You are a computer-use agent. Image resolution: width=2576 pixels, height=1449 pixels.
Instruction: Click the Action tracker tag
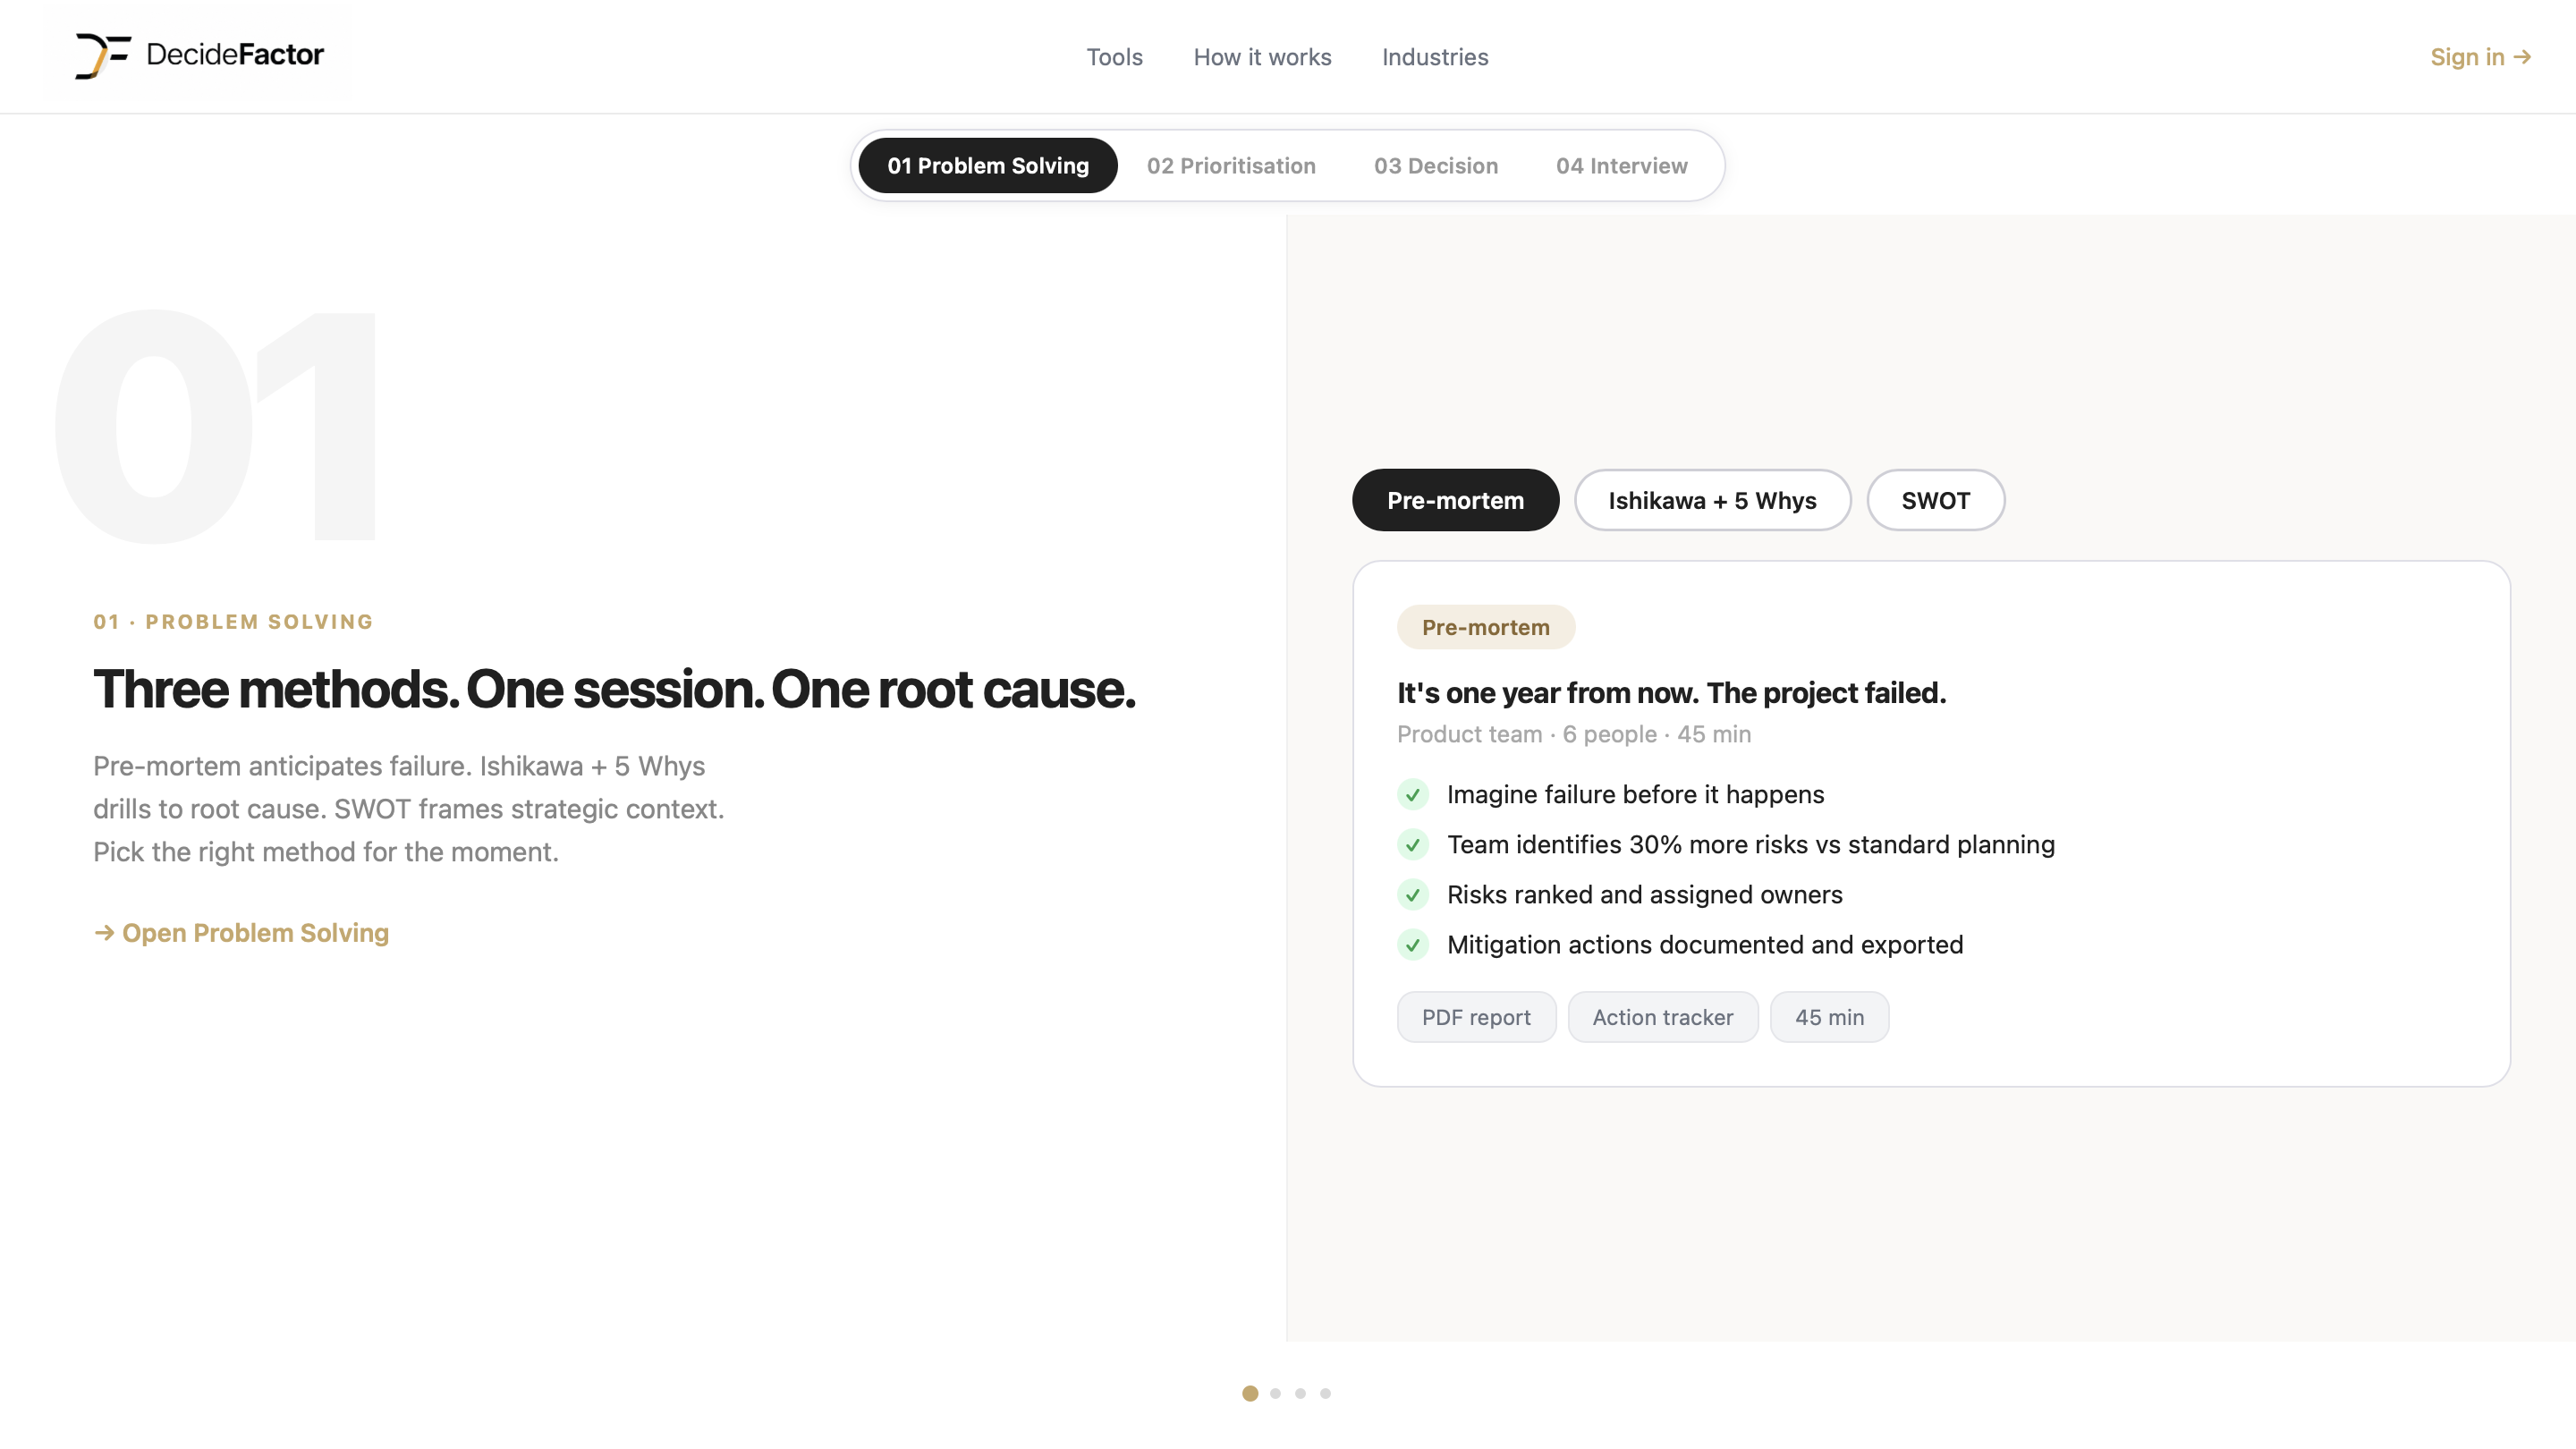[1662, 1017]
